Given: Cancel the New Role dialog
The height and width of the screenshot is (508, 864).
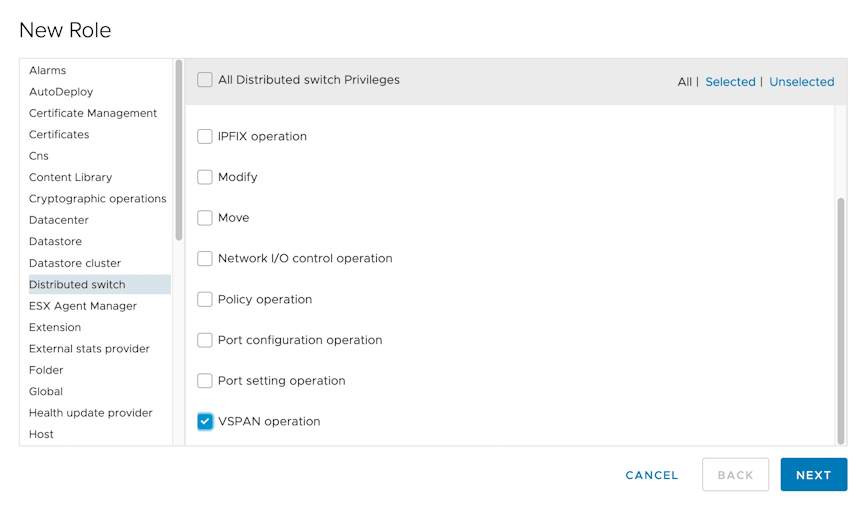Looking at the screenshot, I should [x=651, y=475].
